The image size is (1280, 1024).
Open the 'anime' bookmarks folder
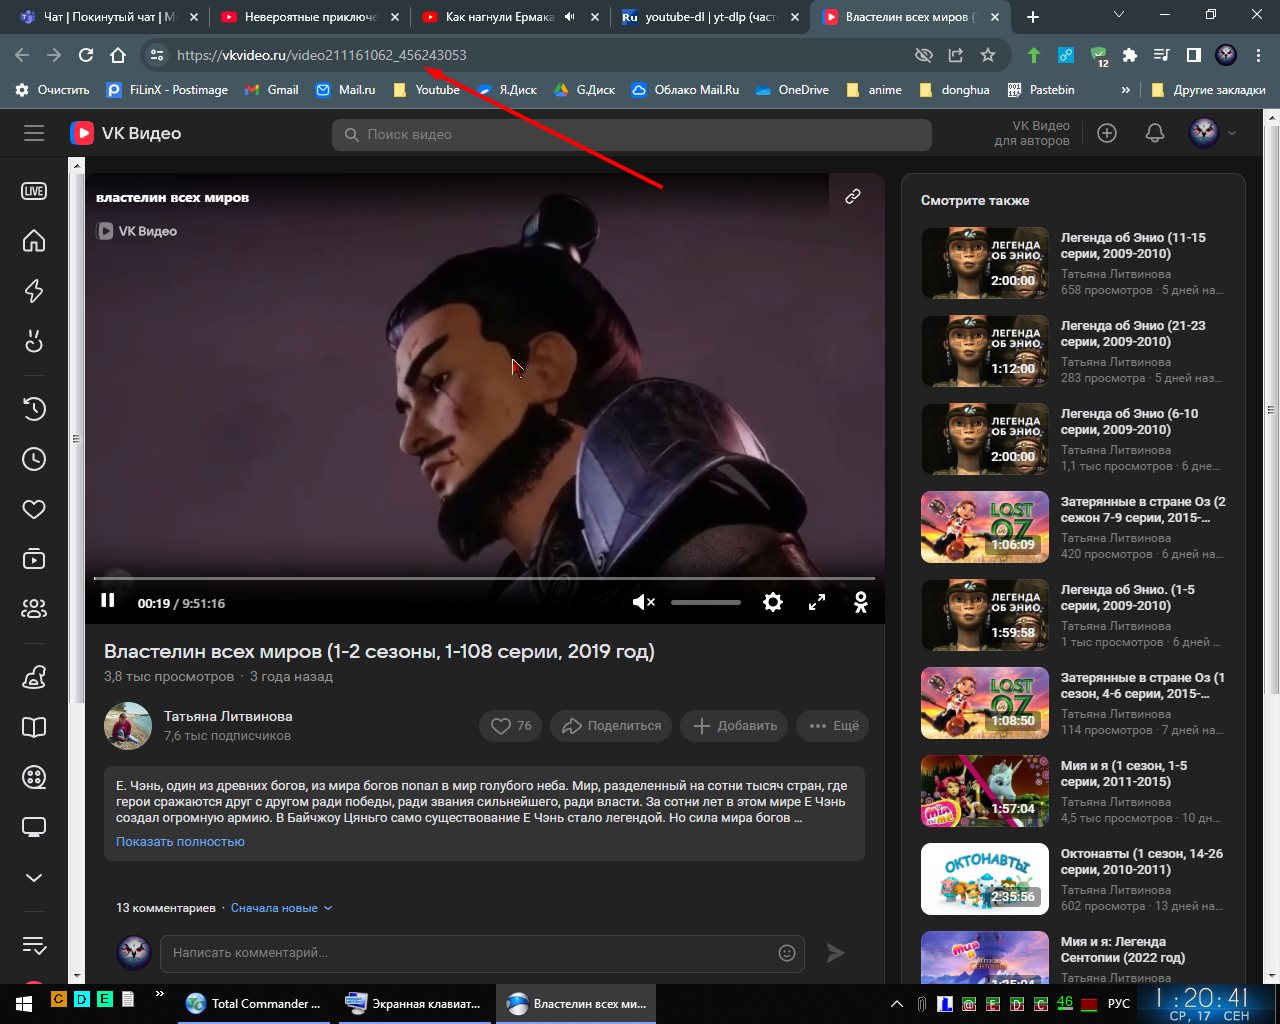pos(874,90)
